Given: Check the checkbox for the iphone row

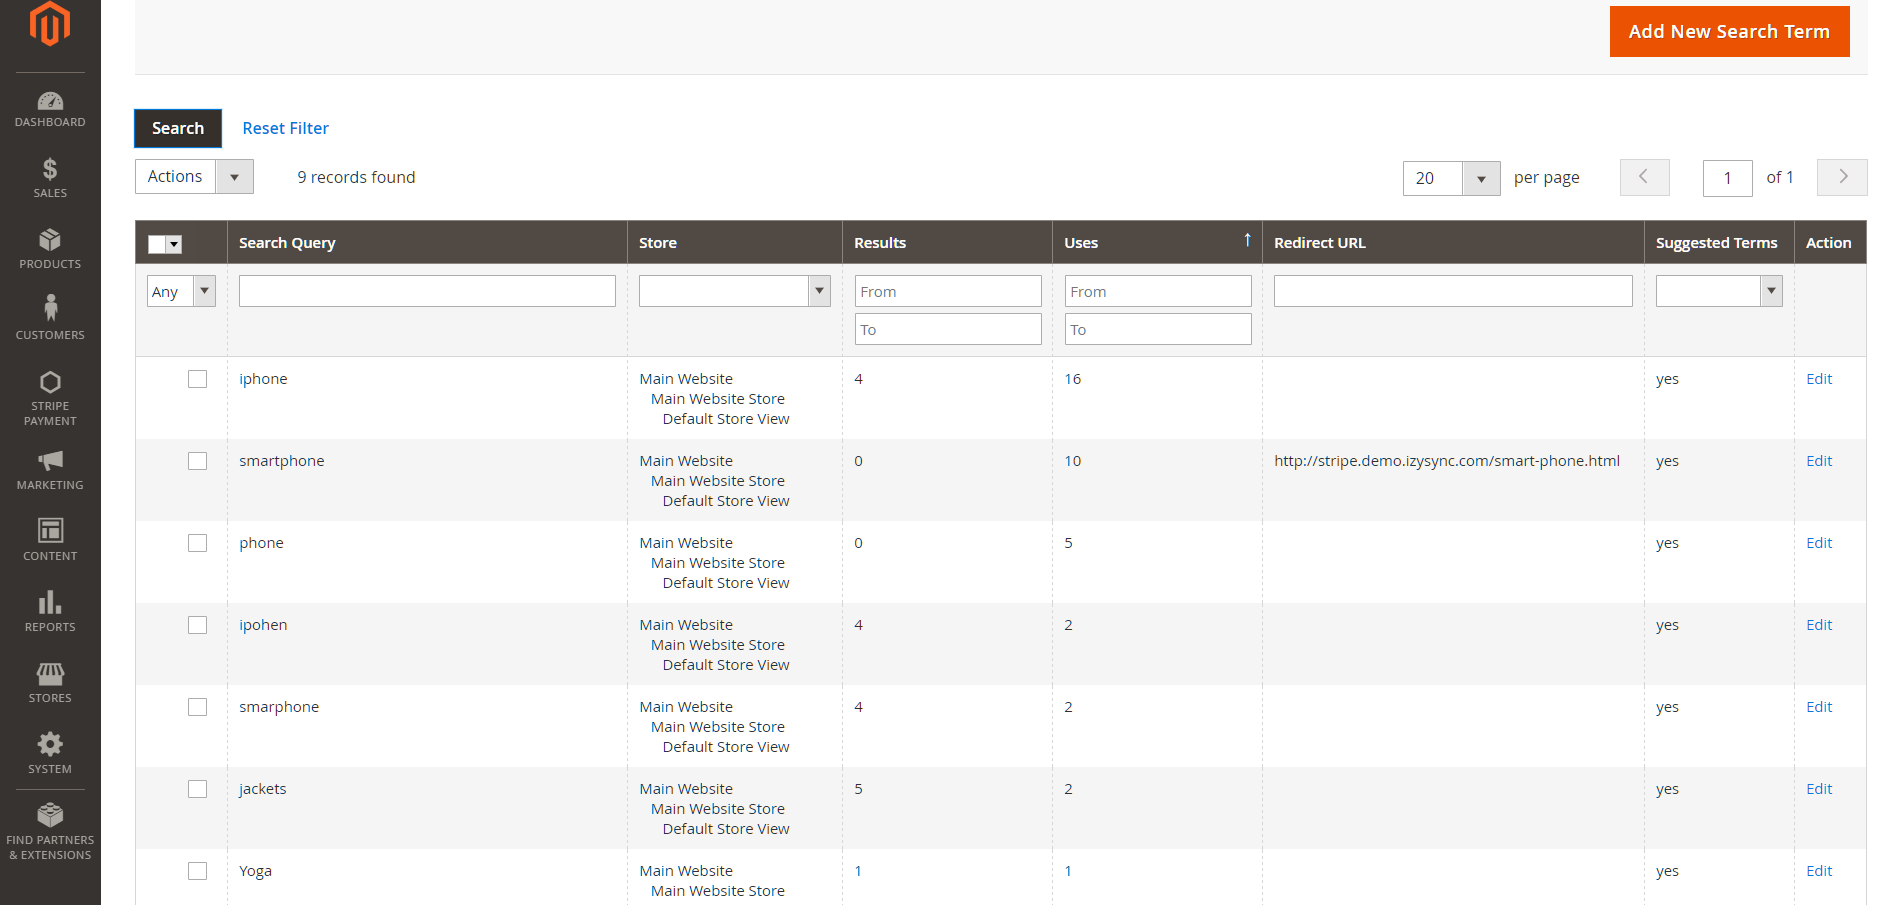Looking at the screenshot, I should [x=197, y=378].
